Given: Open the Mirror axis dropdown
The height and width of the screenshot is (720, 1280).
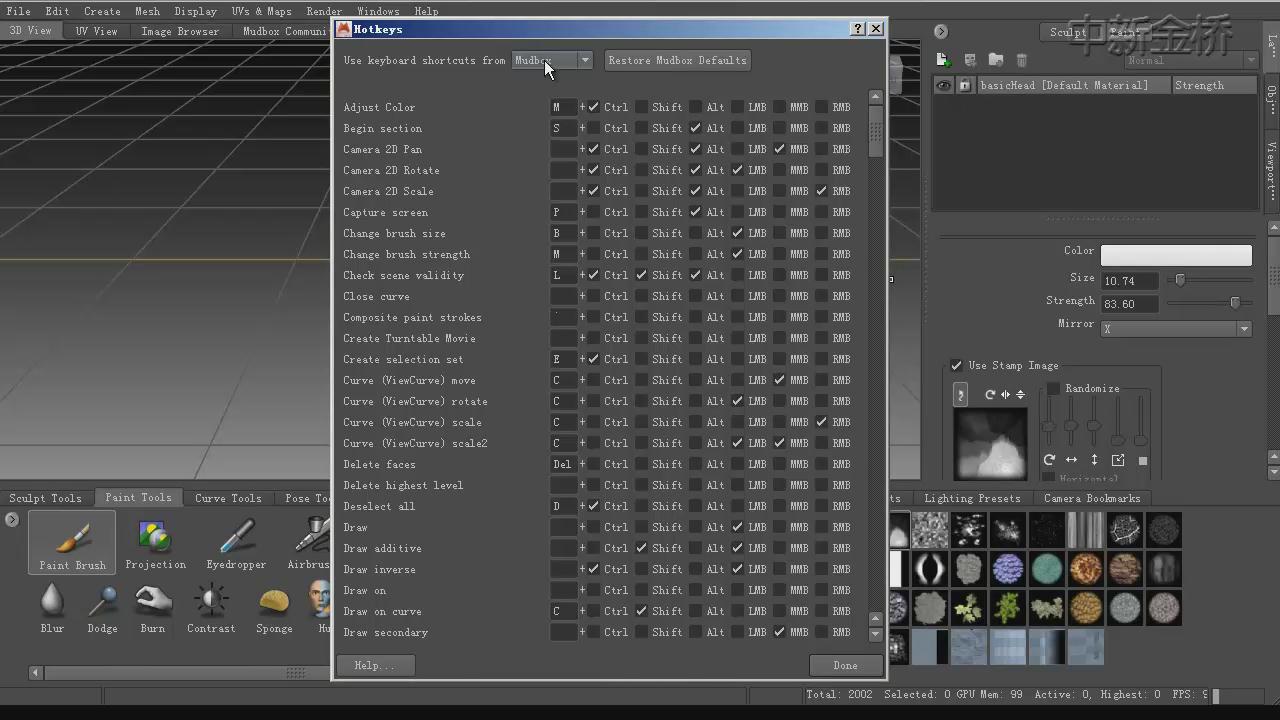Looking at the screenshot, I should coord(1176,328).
